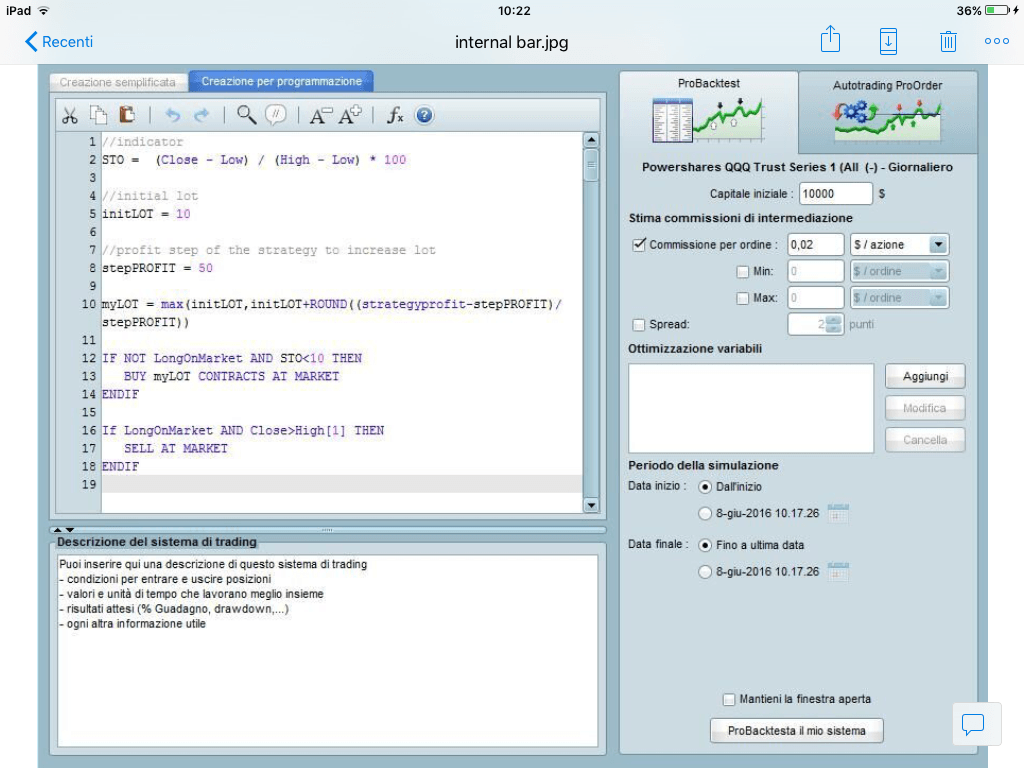1024x768 pixels.
Task: Open calendar picker for Data inizio
Action: click(x=838, y=514)
